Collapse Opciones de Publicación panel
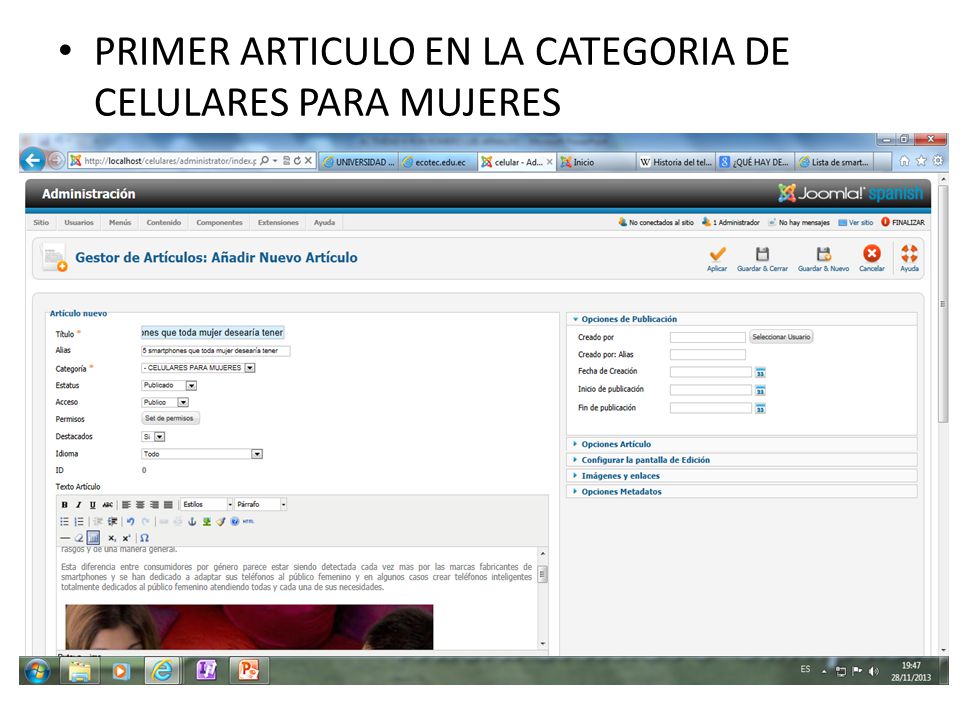960x720 pixels. (629, 319)
